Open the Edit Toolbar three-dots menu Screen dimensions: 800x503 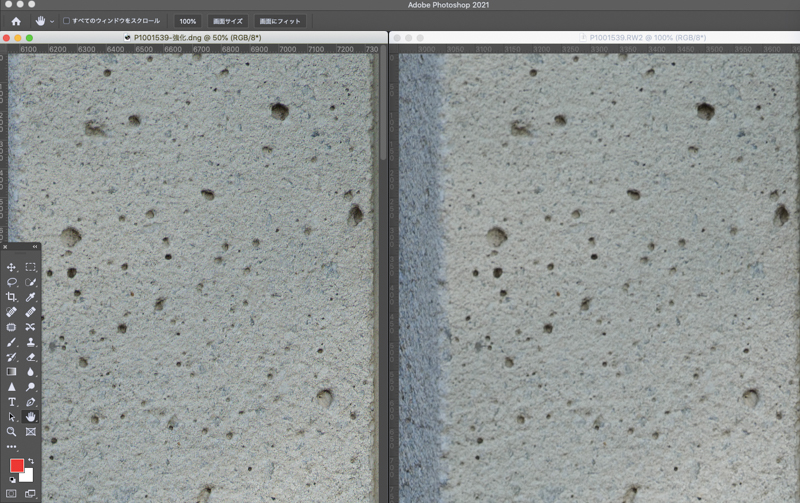tap(11, 446)
